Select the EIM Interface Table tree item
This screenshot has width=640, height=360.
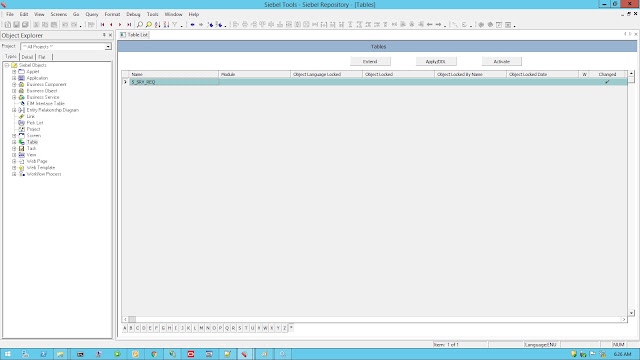pyautogui.click(x=46, y=104)
